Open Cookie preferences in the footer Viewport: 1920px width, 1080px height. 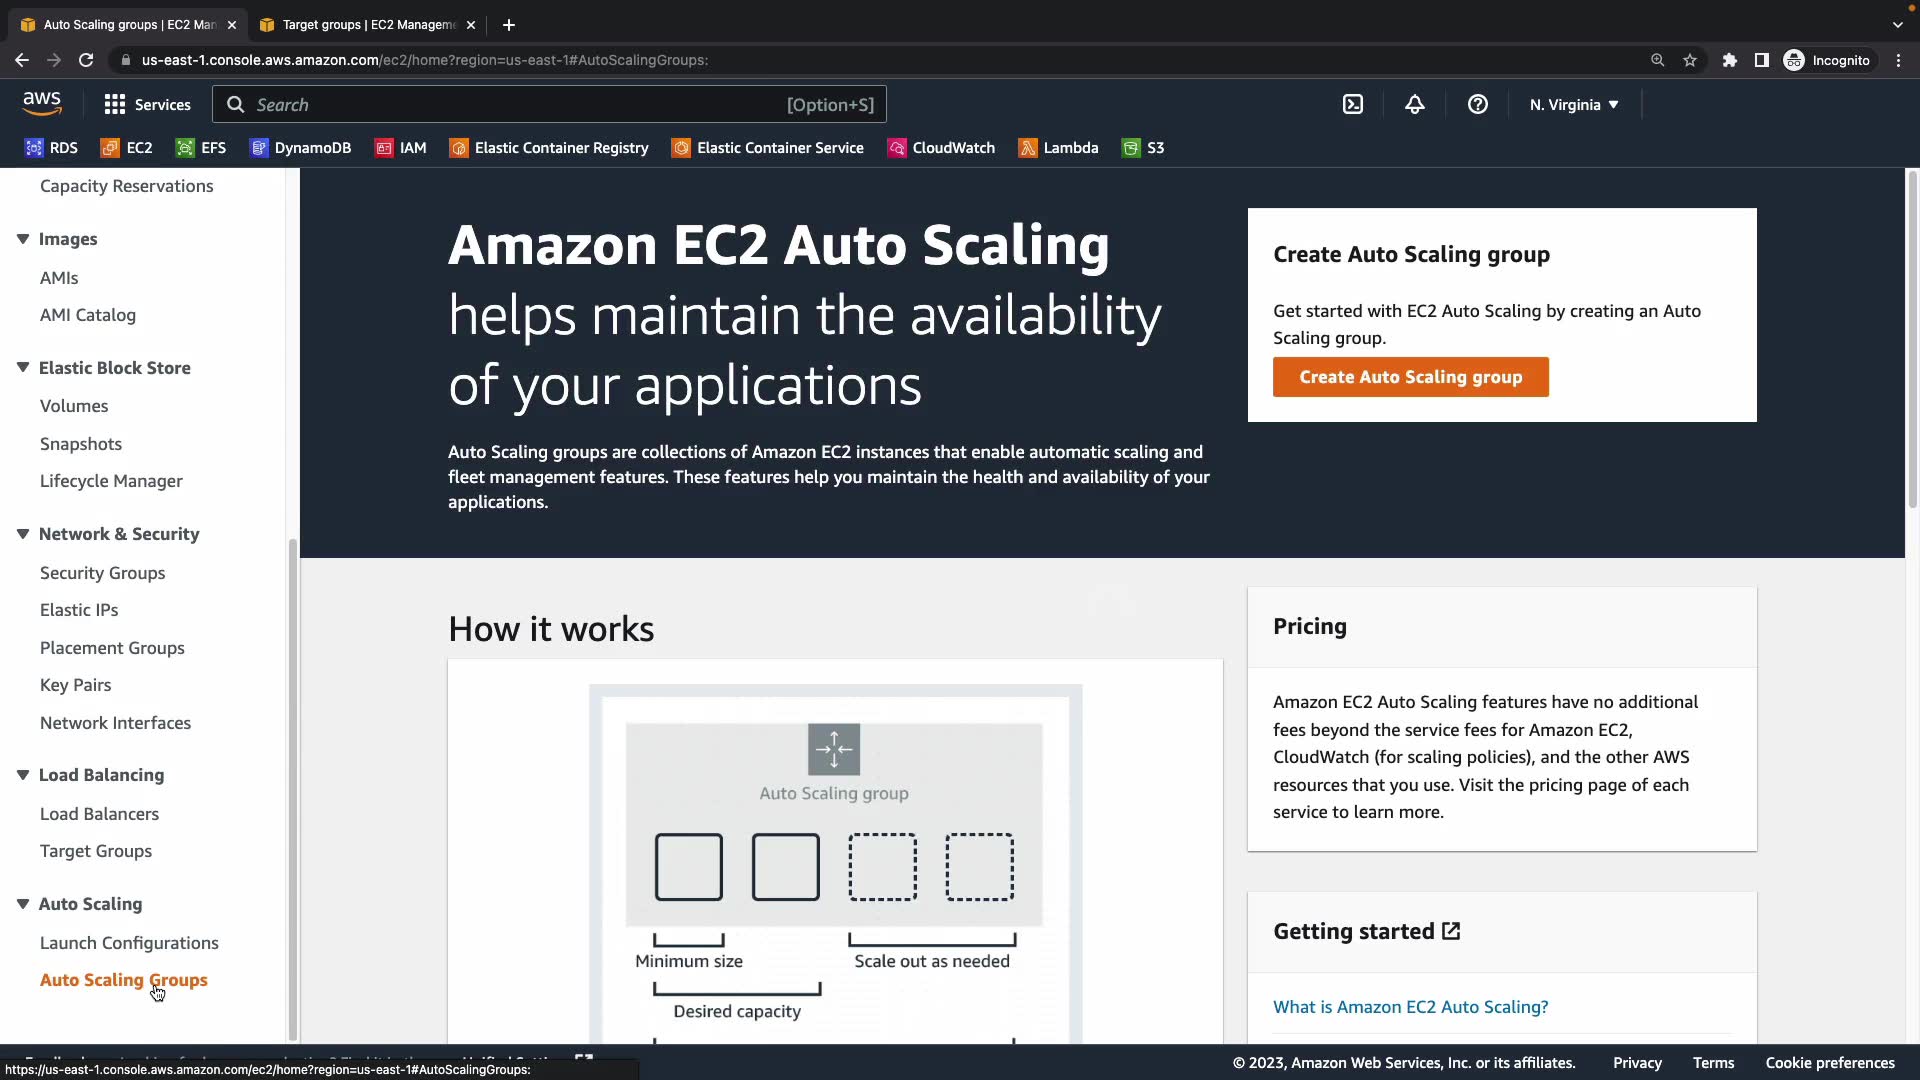tap(1829, 1063)
